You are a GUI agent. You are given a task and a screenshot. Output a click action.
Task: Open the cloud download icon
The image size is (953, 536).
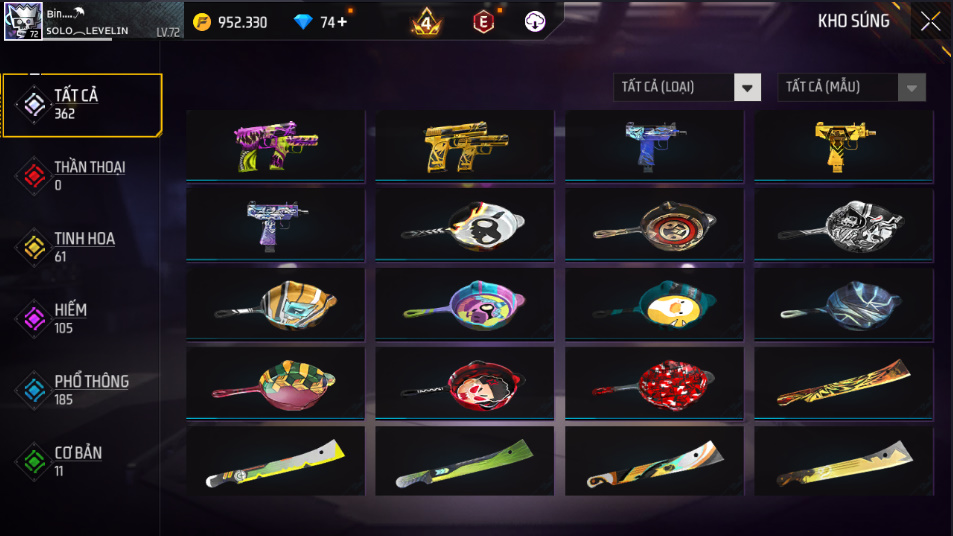[535, 22]
